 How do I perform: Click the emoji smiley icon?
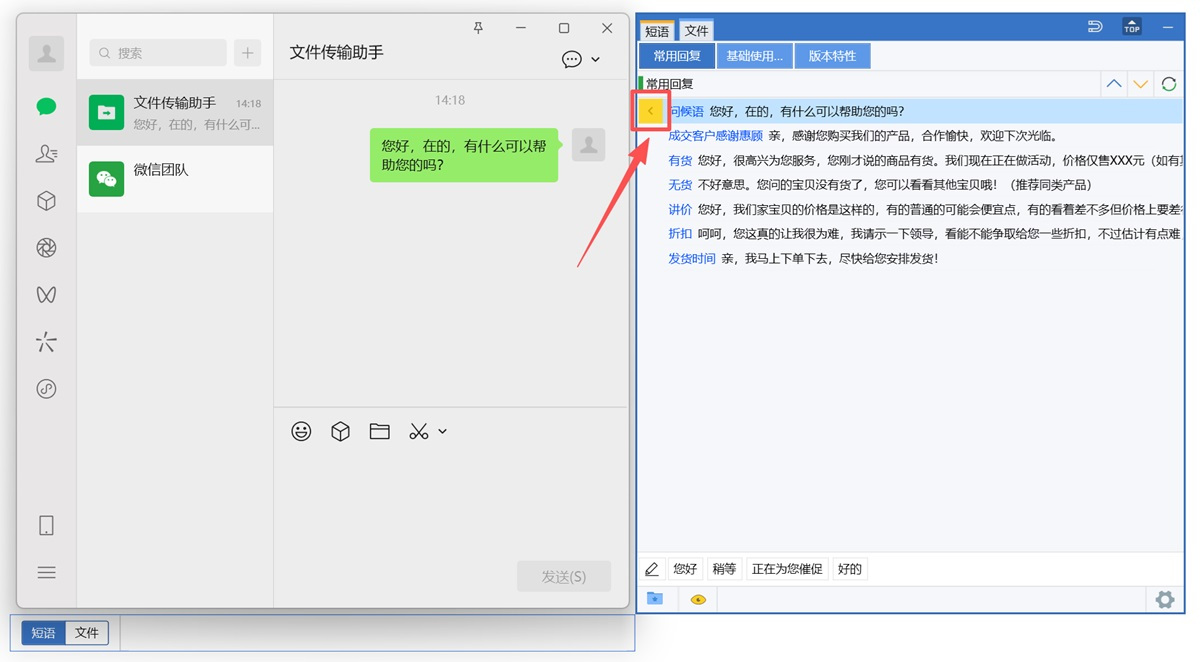tap(301, 431)
